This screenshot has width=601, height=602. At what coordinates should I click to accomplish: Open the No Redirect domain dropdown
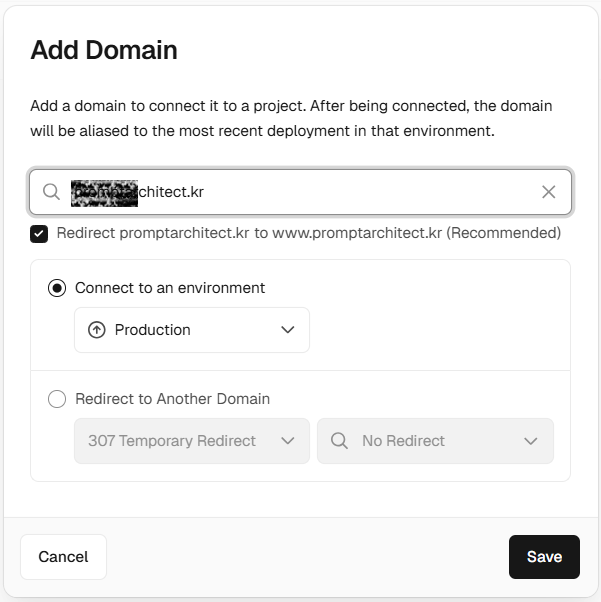point(435,441)
